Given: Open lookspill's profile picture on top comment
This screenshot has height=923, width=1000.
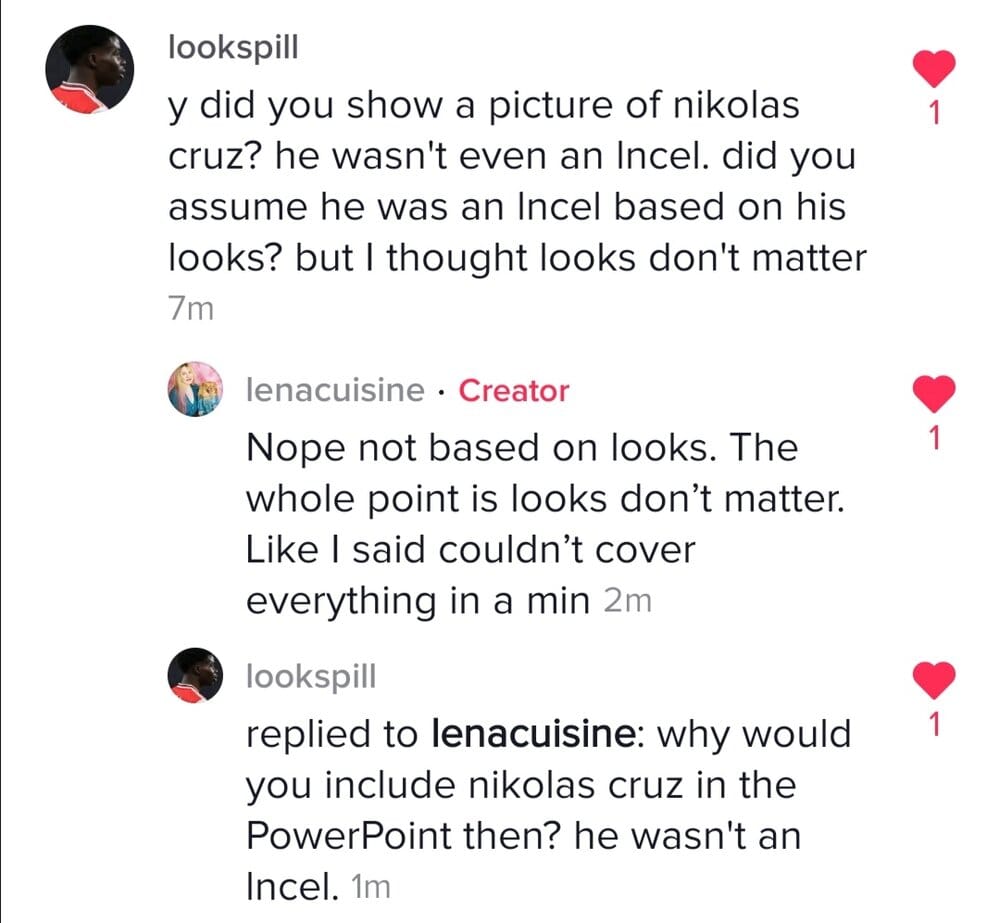Looking at the screenshot, I should pos(90,69).
